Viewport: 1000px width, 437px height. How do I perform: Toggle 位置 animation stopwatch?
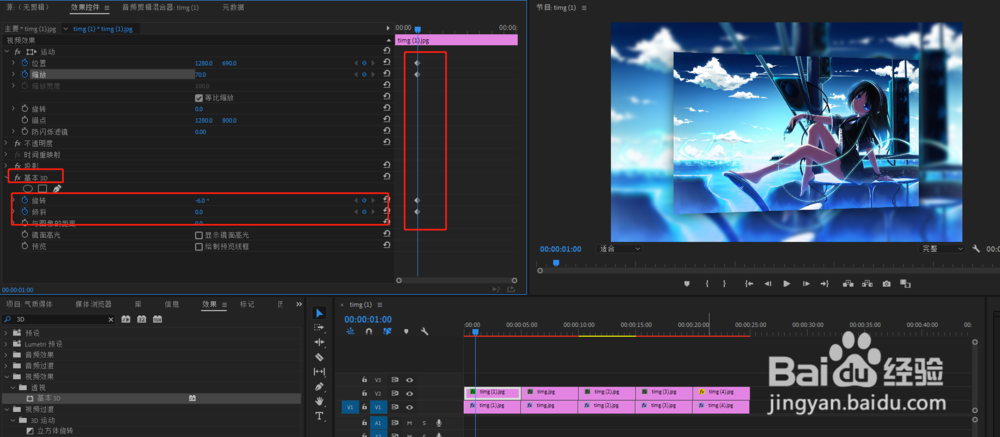coord(25,63)
